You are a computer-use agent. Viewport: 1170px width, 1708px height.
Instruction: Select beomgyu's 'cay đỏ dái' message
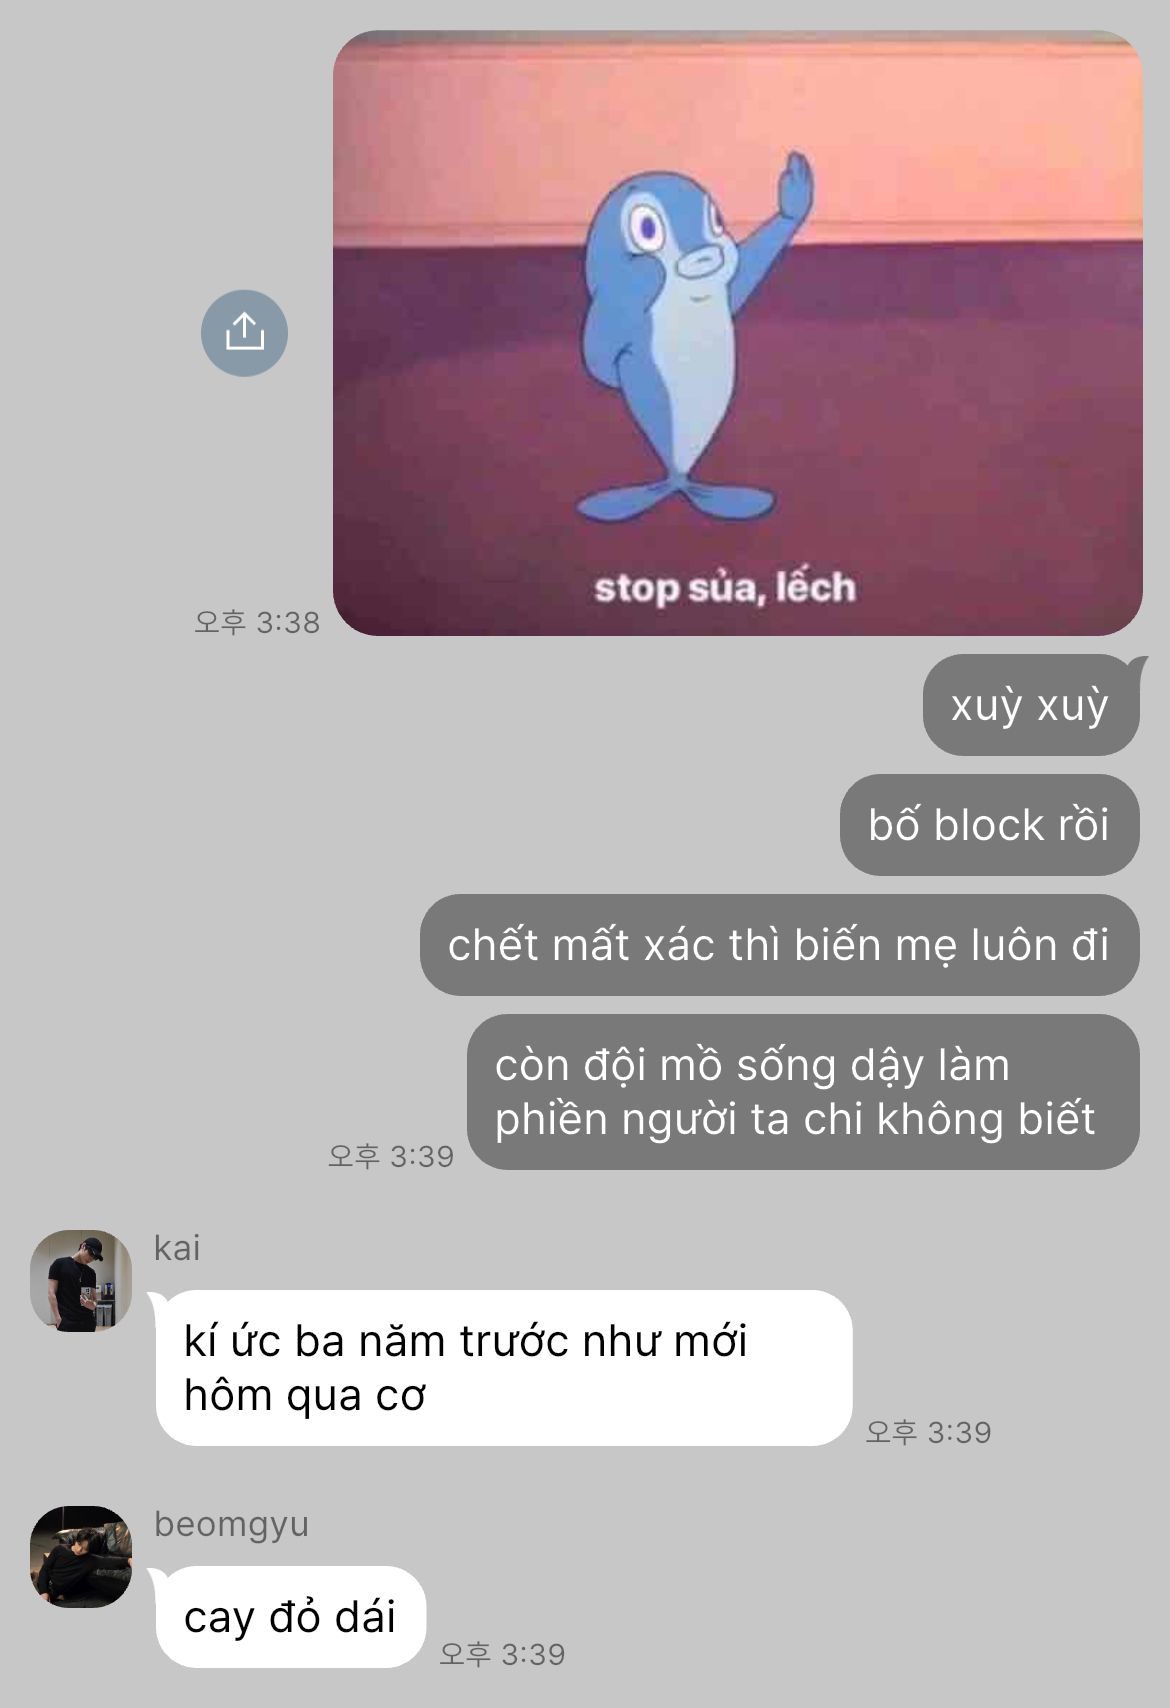pyautogui.click(x=291, y=1617)
